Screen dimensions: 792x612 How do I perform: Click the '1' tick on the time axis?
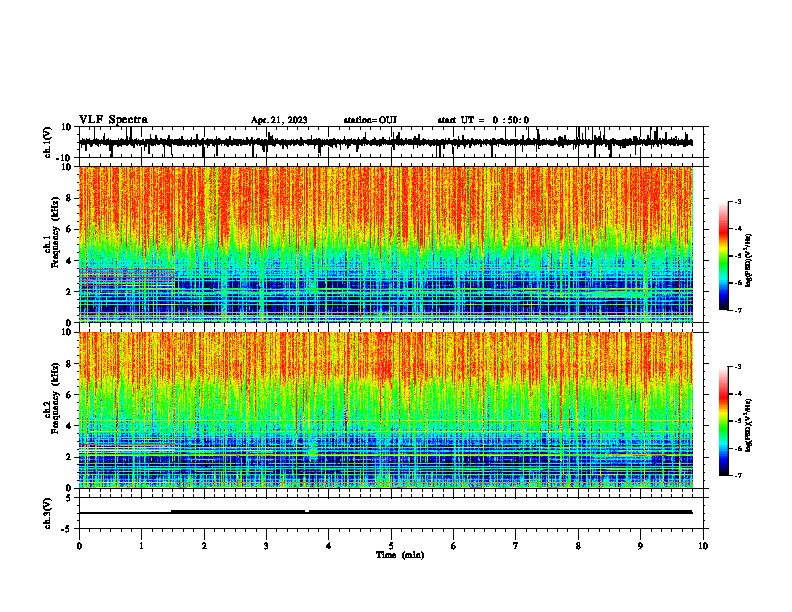[141, 546]
